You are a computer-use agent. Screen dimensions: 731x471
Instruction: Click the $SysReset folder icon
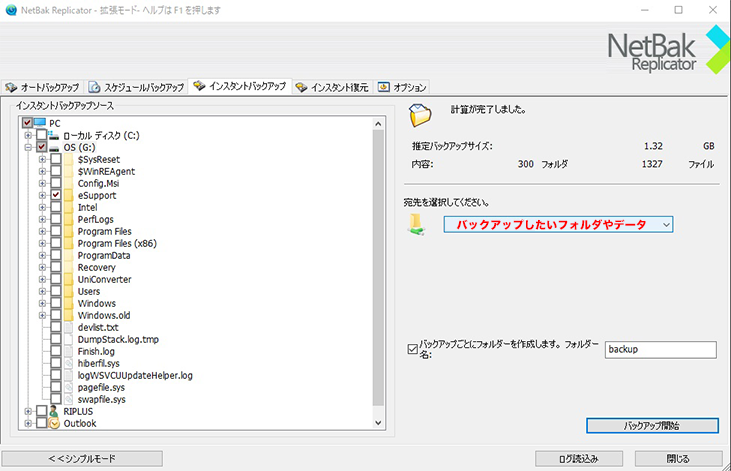pyautogui.click(x=69, y=159)
